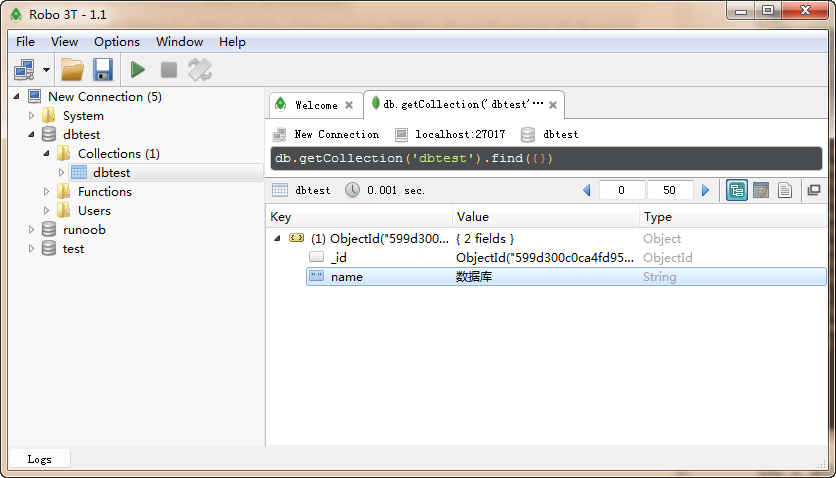This screenshot has width=836, height=478.
Task: Click the New Connection label in query header
Action: click(x=336, y=134)
